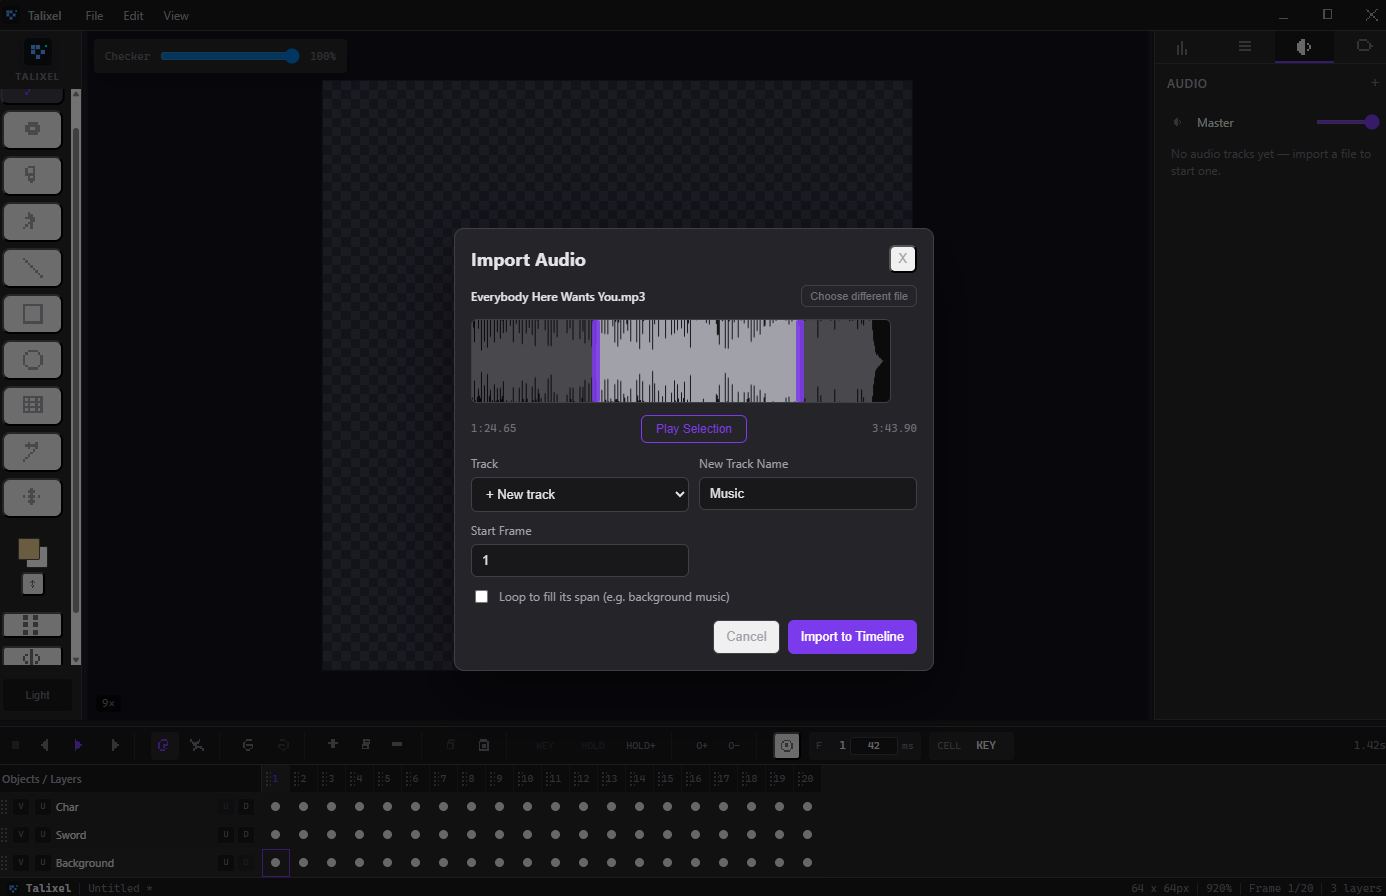Screen dimensions: 1386x896
Task: Select the move arrows tool
Action: click(x=33, y=497)
